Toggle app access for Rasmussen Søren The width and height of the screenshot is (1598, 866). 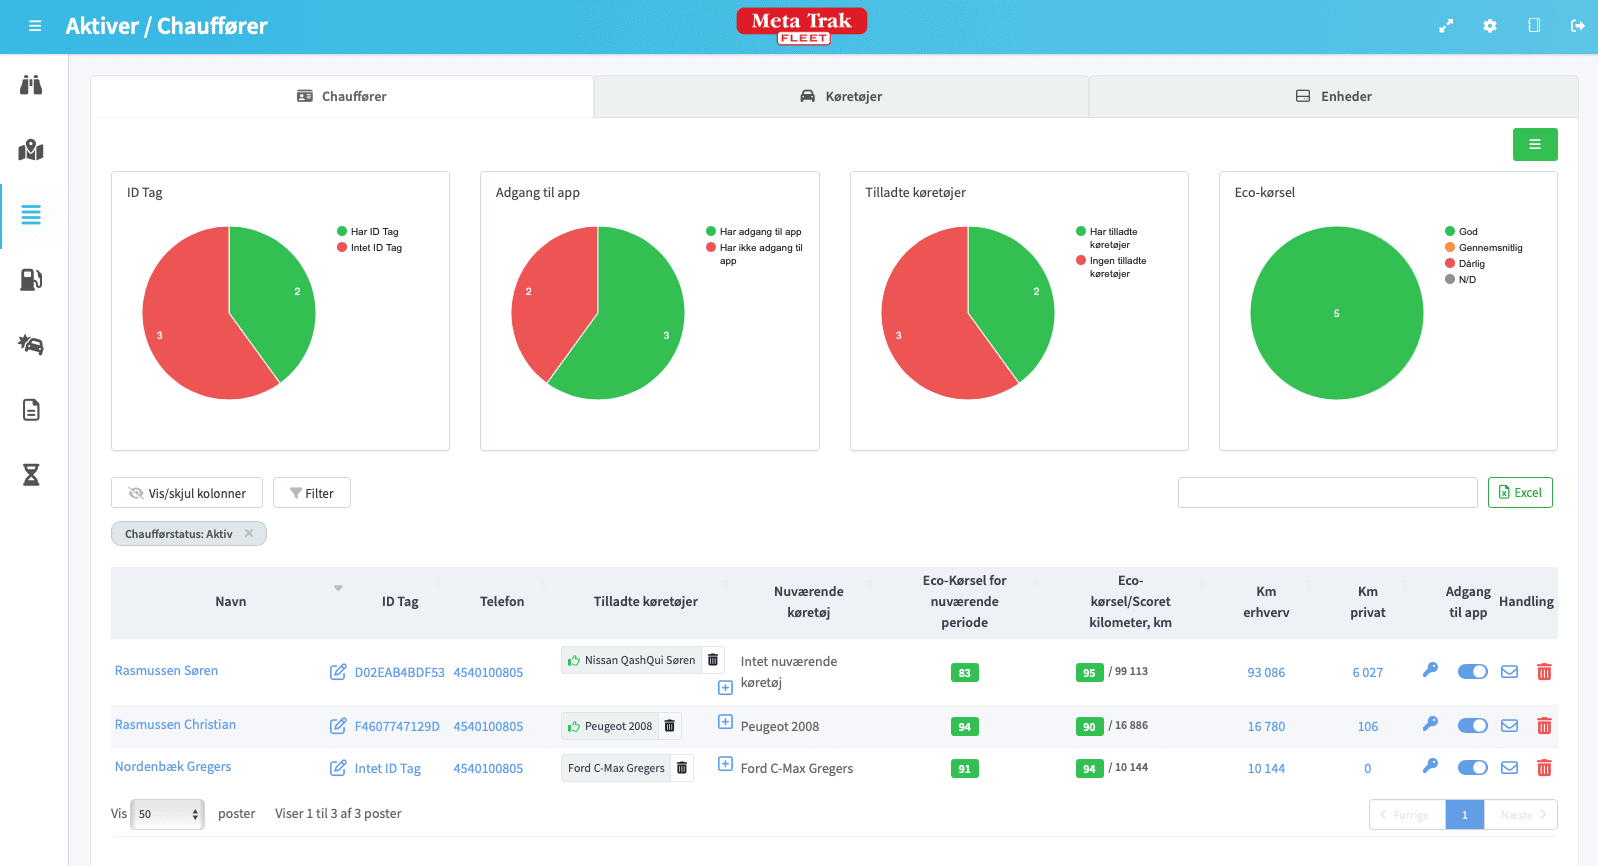(1472, 672)
